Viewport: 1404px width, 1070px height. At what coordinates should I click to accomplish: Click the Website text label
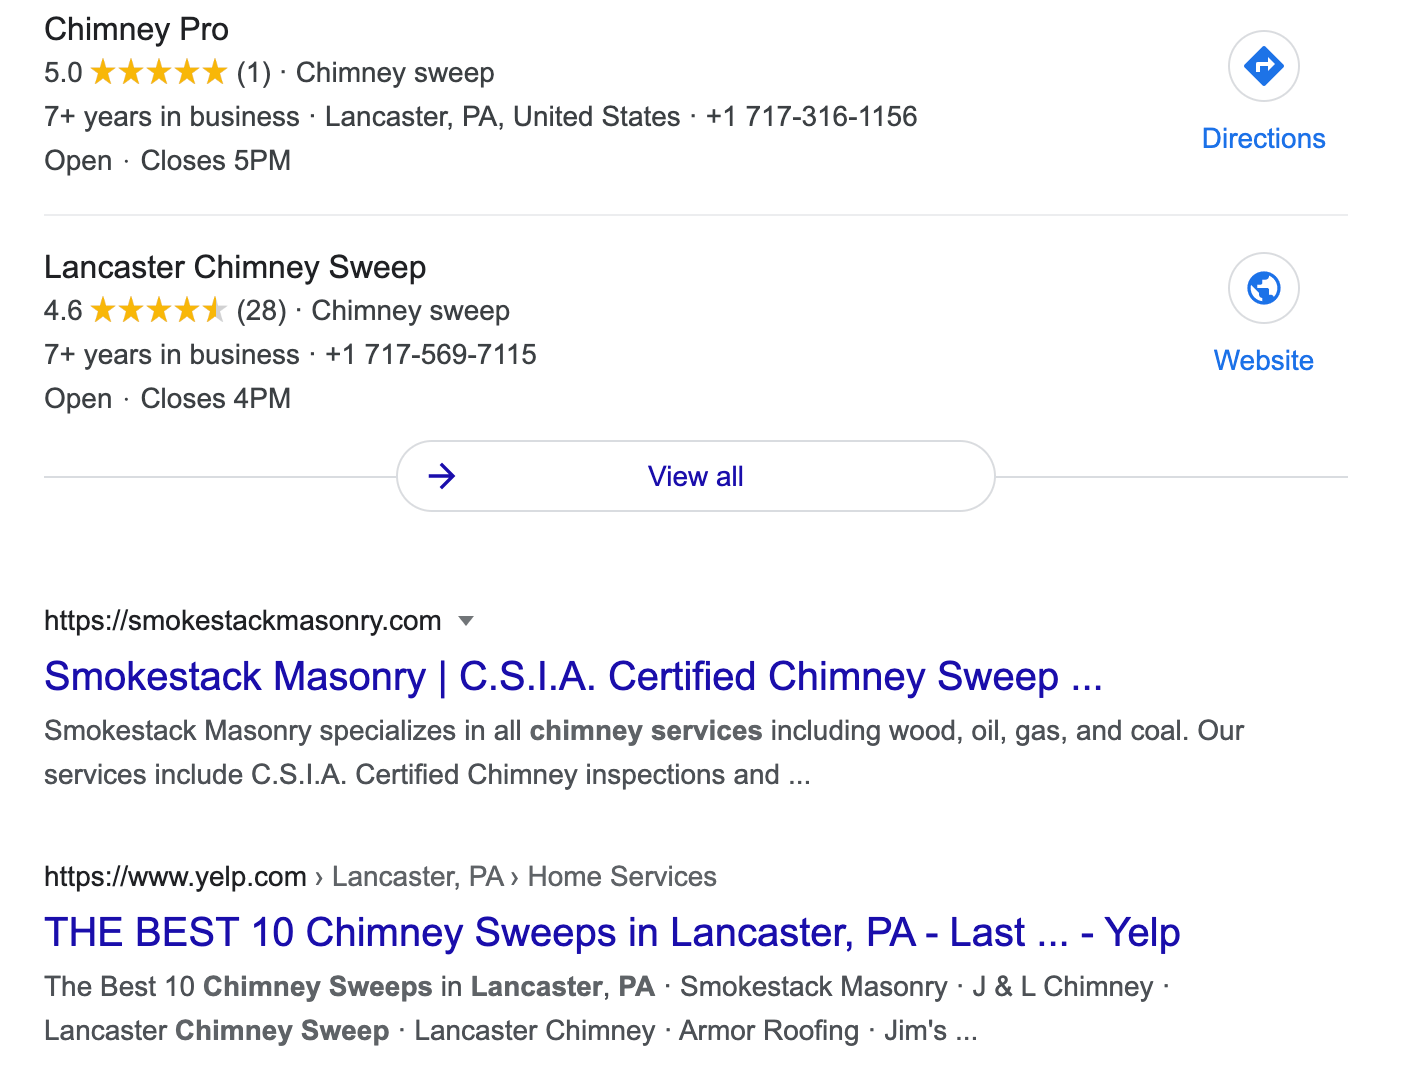(1263, 361)
